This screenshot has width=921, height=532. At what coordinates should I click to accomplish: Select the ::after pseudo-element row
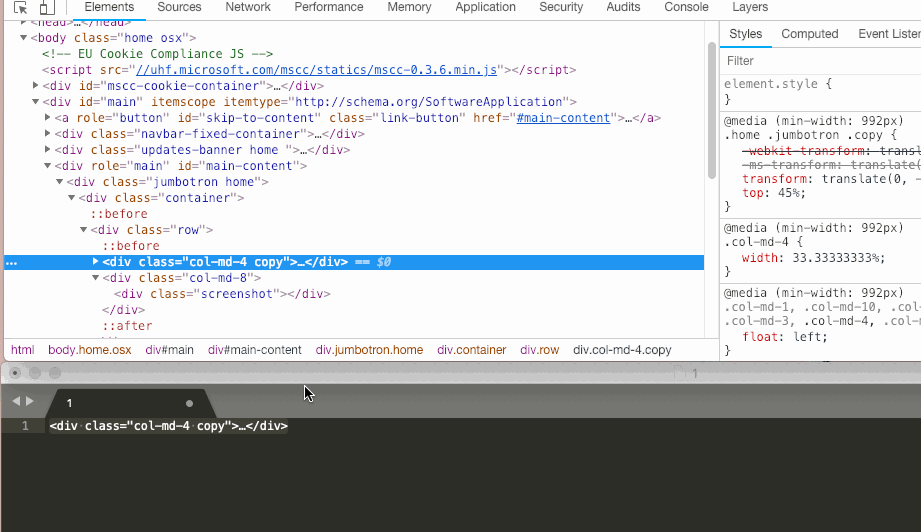(x=127, y=326)
